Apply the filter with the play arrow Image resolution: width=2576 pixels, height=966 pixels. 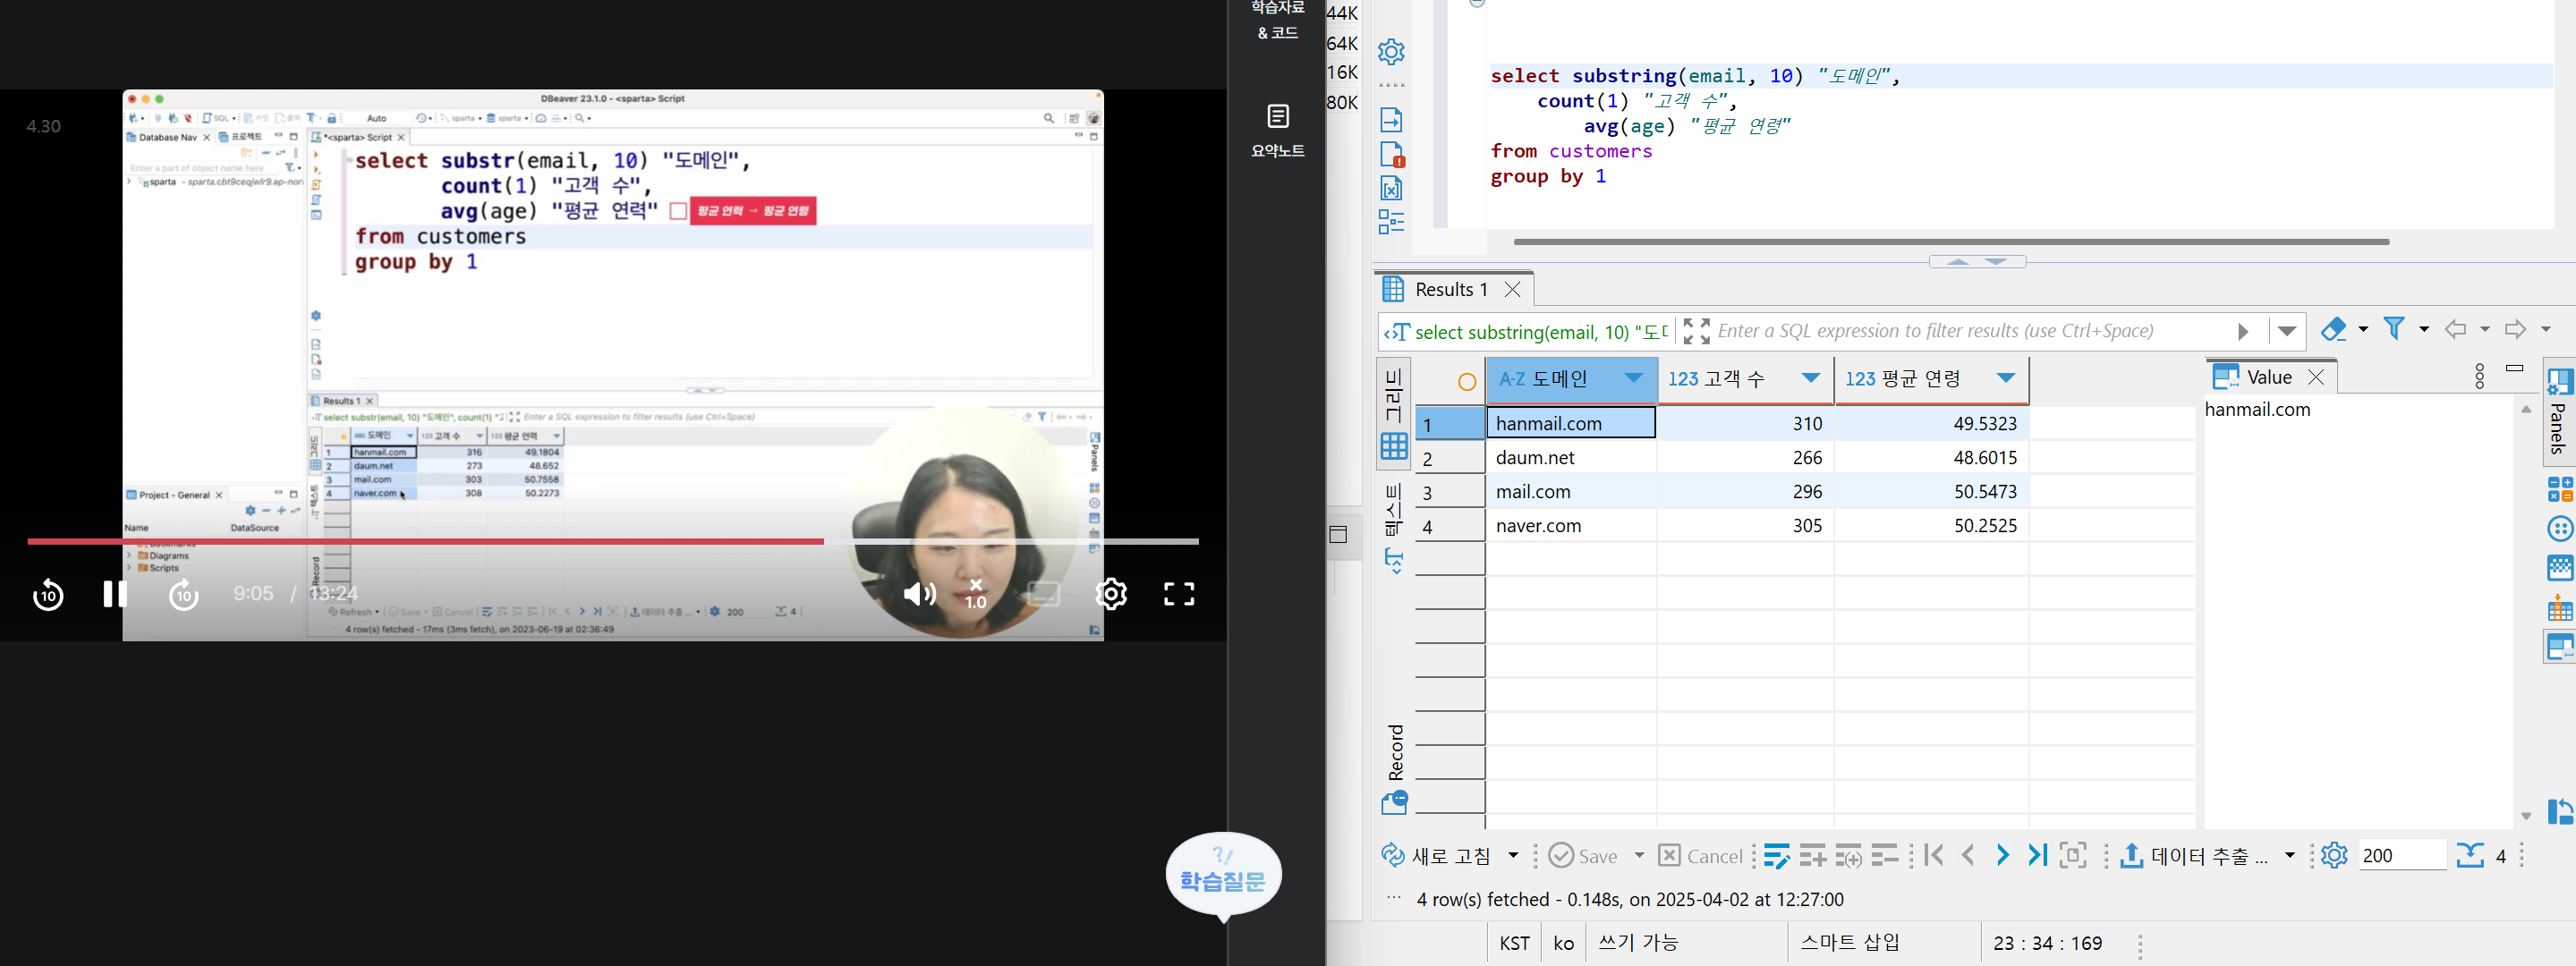(2243, 331)
